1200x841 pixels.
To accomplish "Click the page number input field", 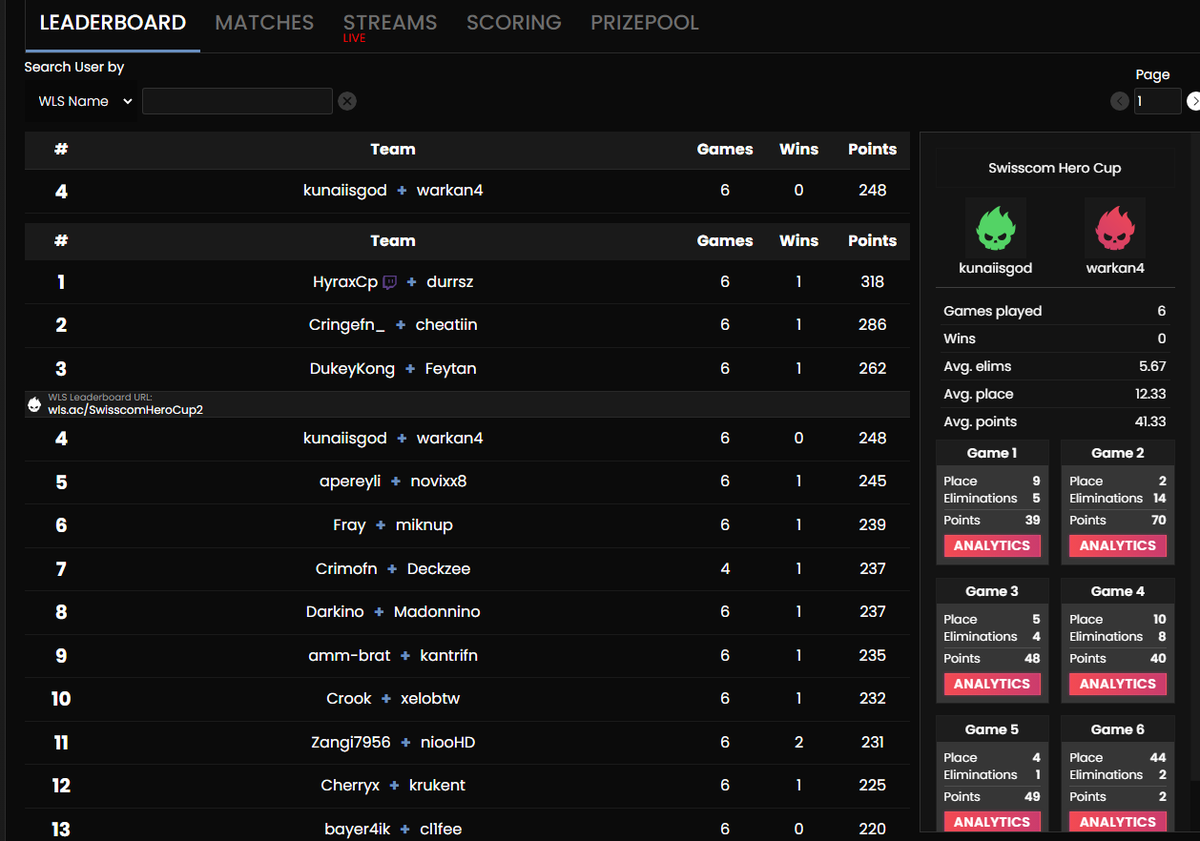I will 1158,101.
